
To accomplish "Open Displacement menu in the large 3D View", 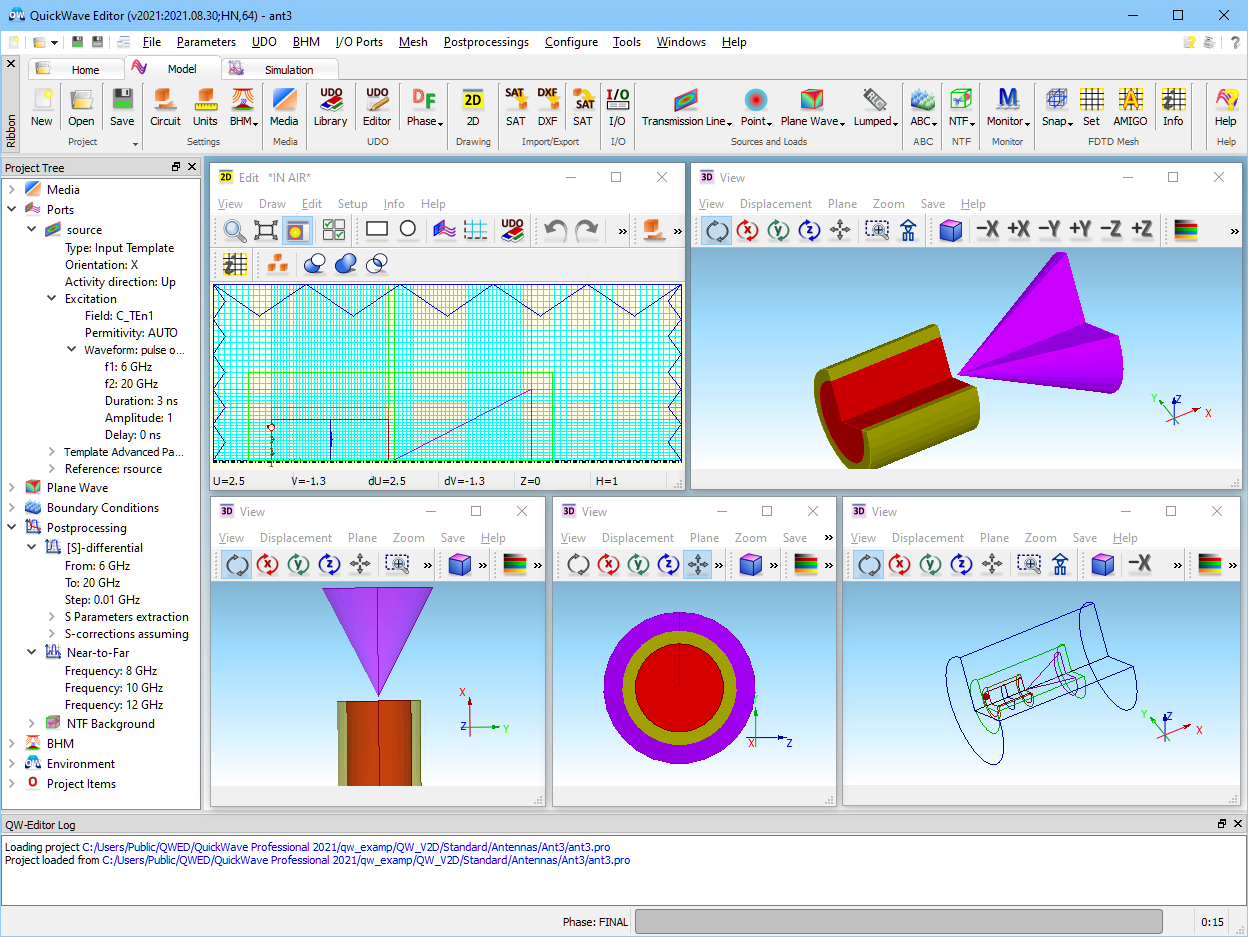I will tap(776, 204).
